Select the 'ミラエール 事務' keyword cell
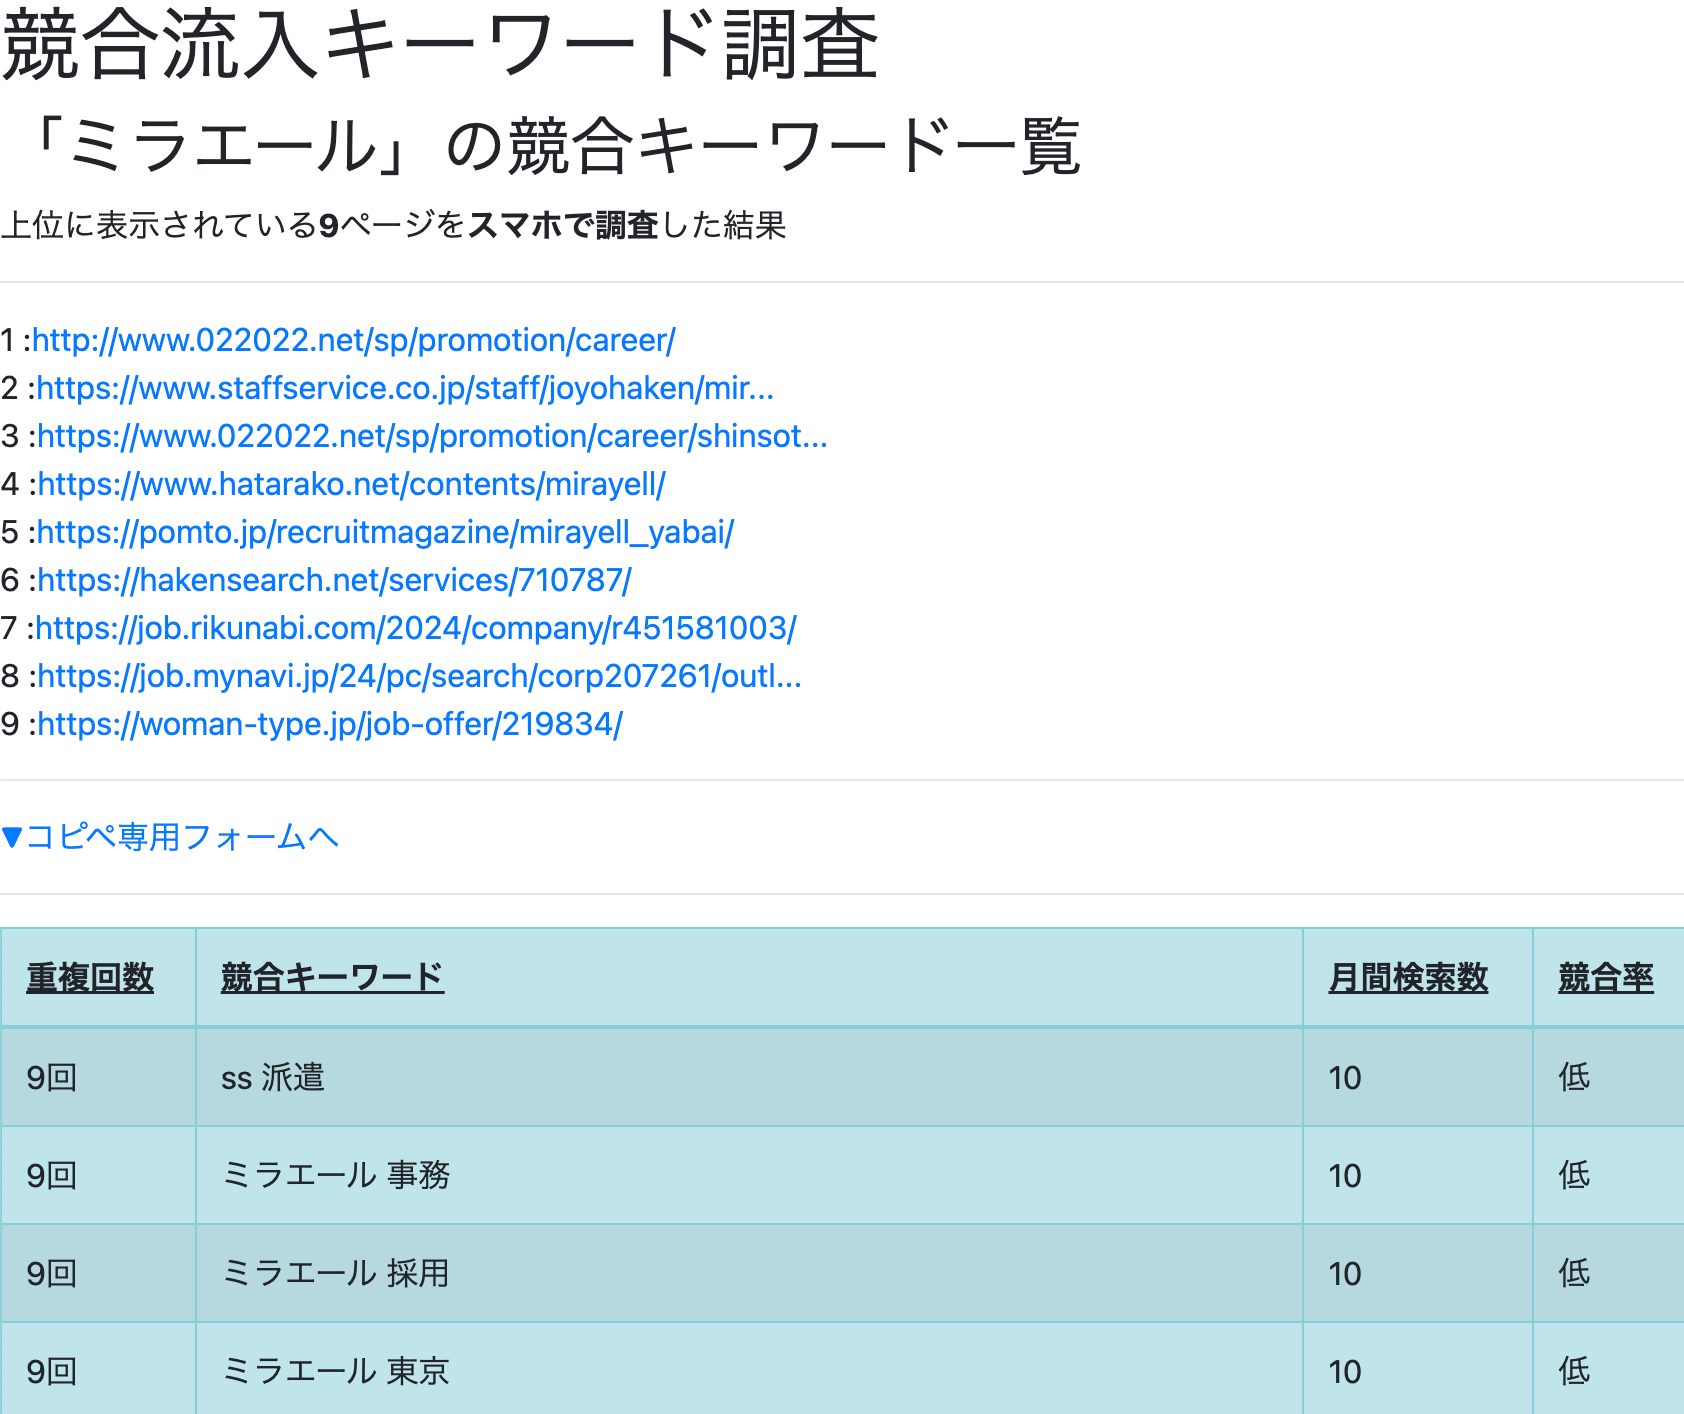 tap(749, 1175)
